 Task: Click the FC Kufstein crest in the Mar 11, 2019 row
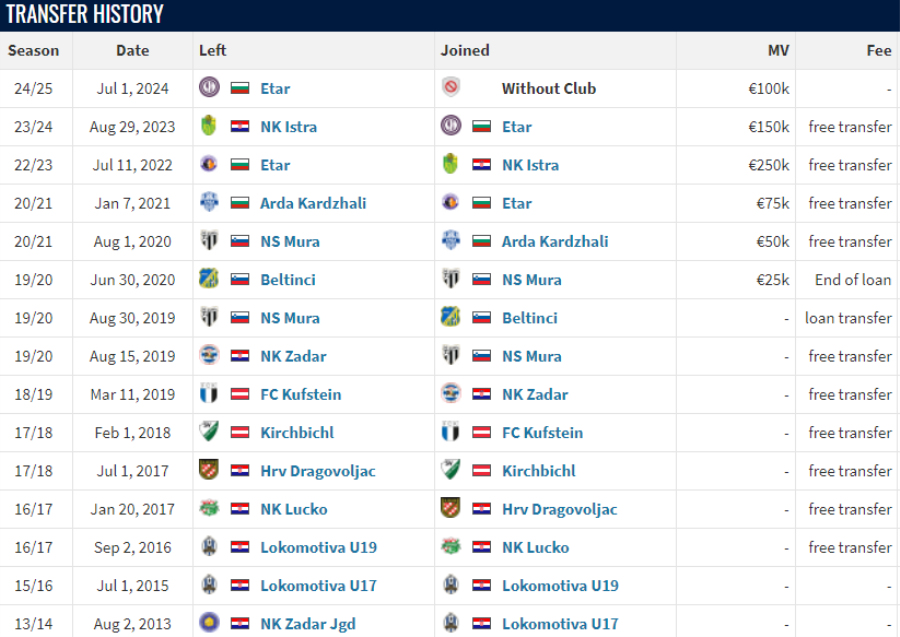point(209,394)
